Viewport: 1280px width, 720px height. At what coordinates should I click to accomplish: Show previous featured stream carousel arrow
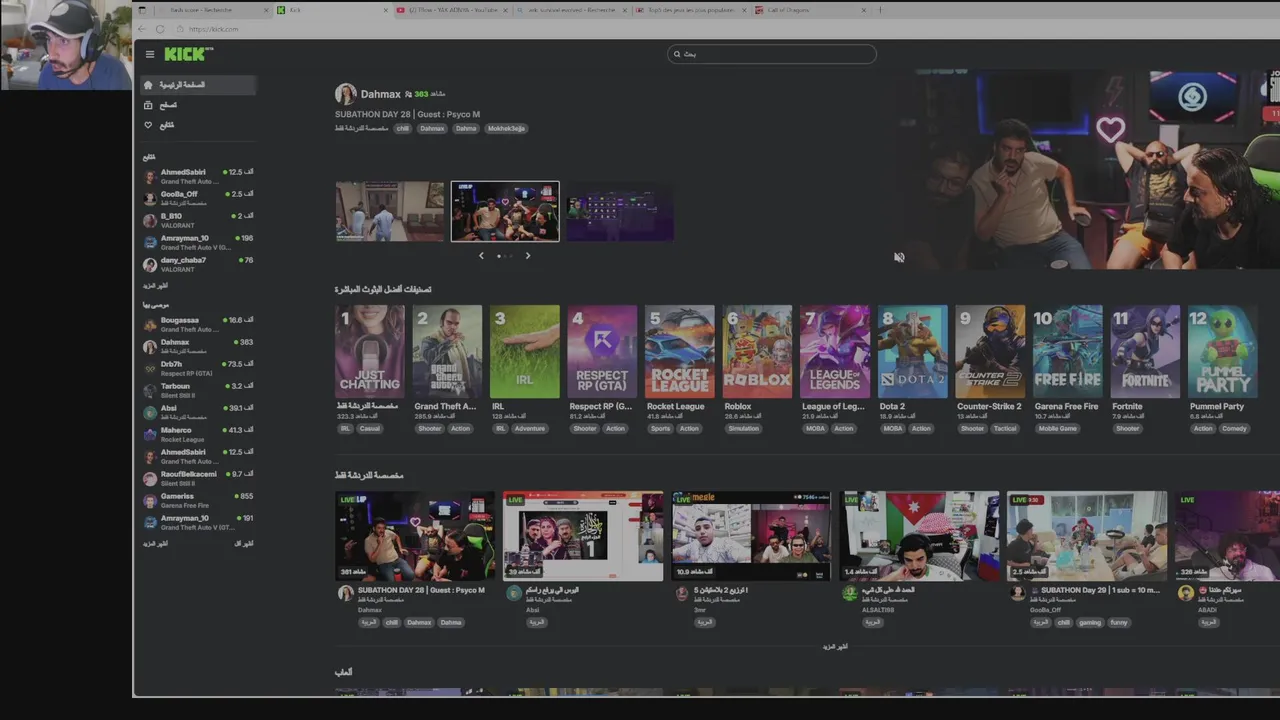tap(481, 256)
